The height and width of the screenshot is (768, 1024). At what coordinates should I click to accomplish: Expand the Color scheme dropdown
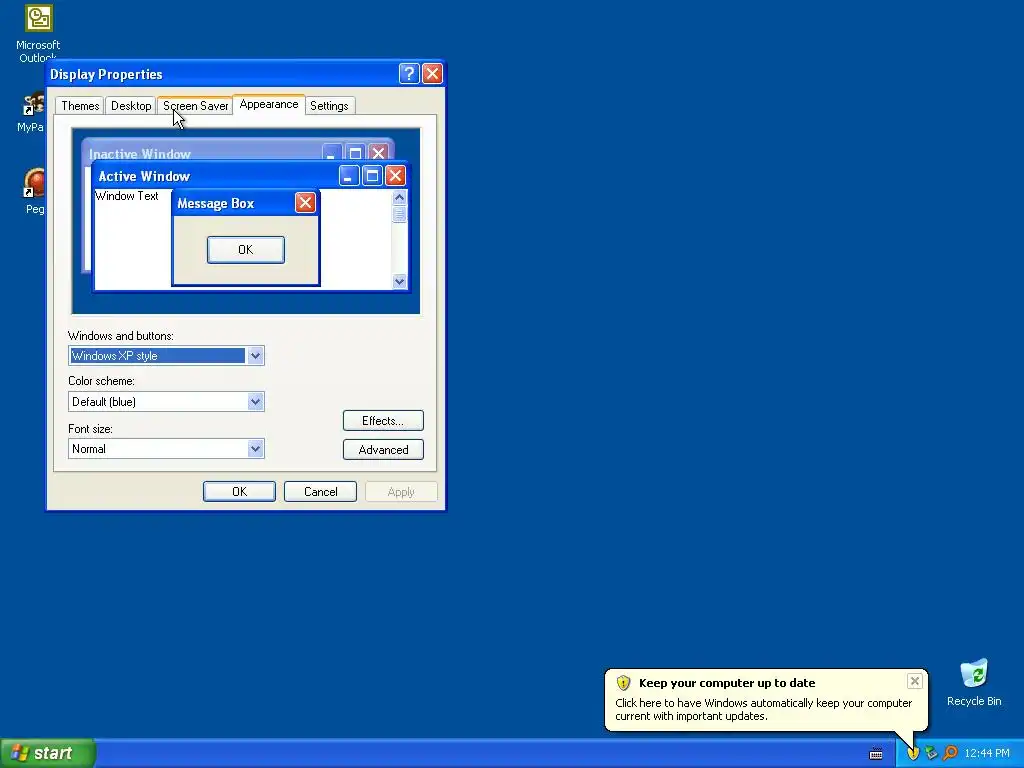tap(255, 402)
